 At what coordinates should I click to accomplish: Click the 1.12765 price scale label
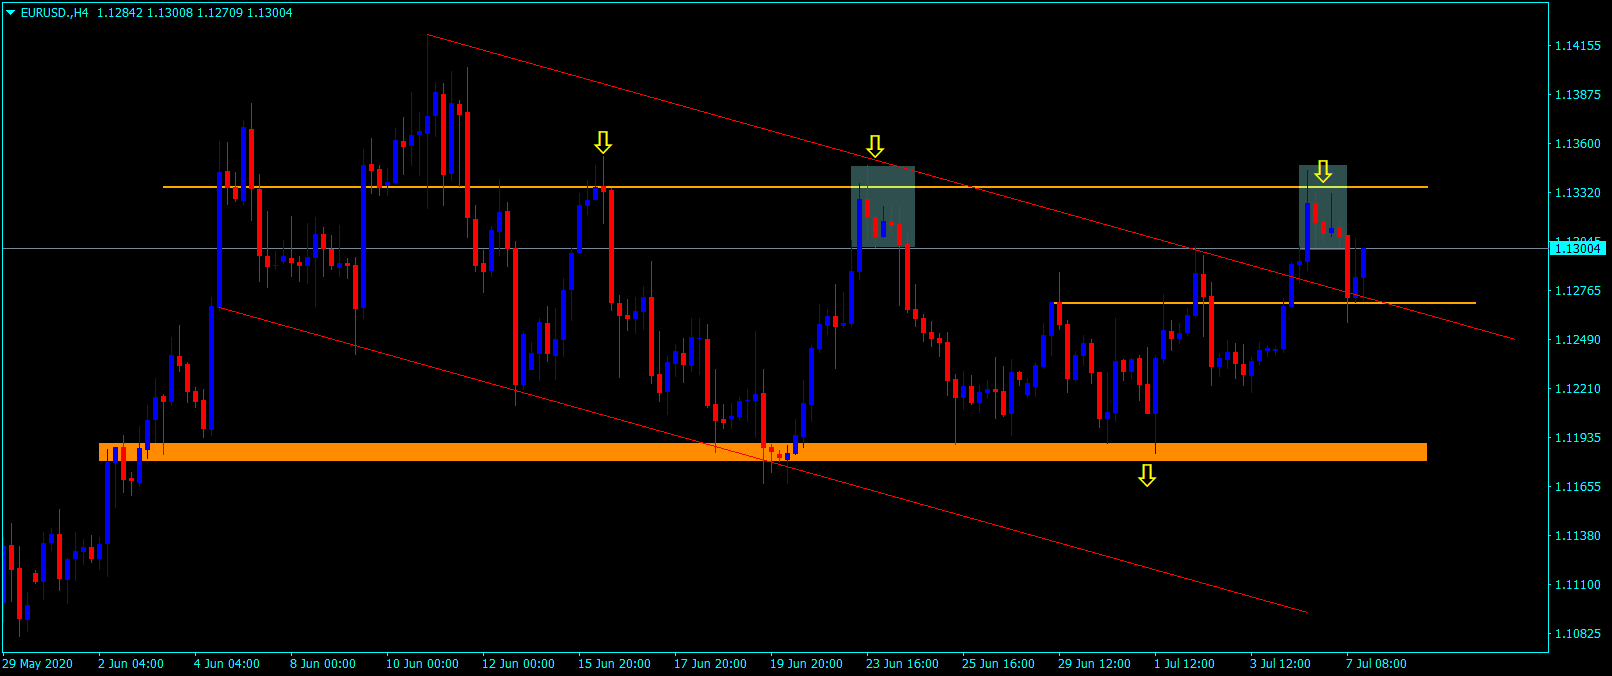(1577, 291)
